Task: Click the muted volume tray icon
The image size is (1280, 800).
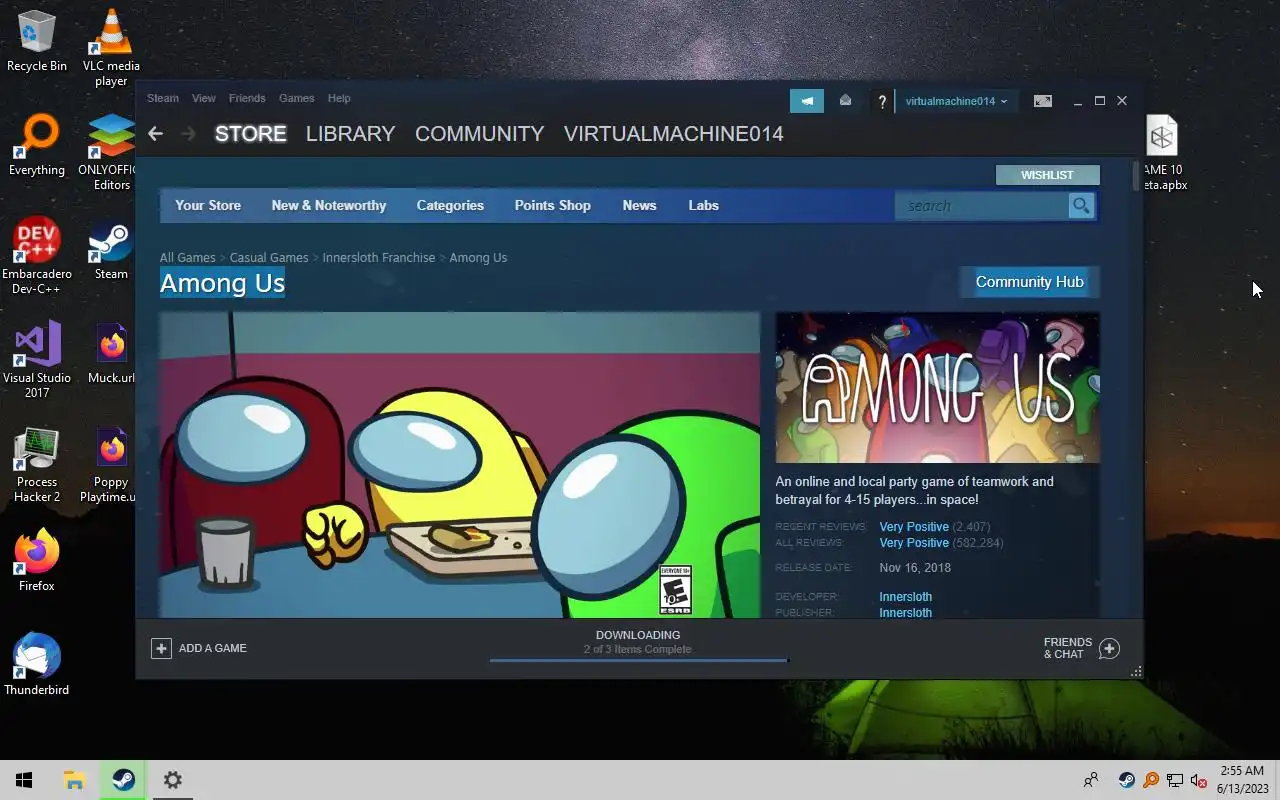Action: (1199, 780)
